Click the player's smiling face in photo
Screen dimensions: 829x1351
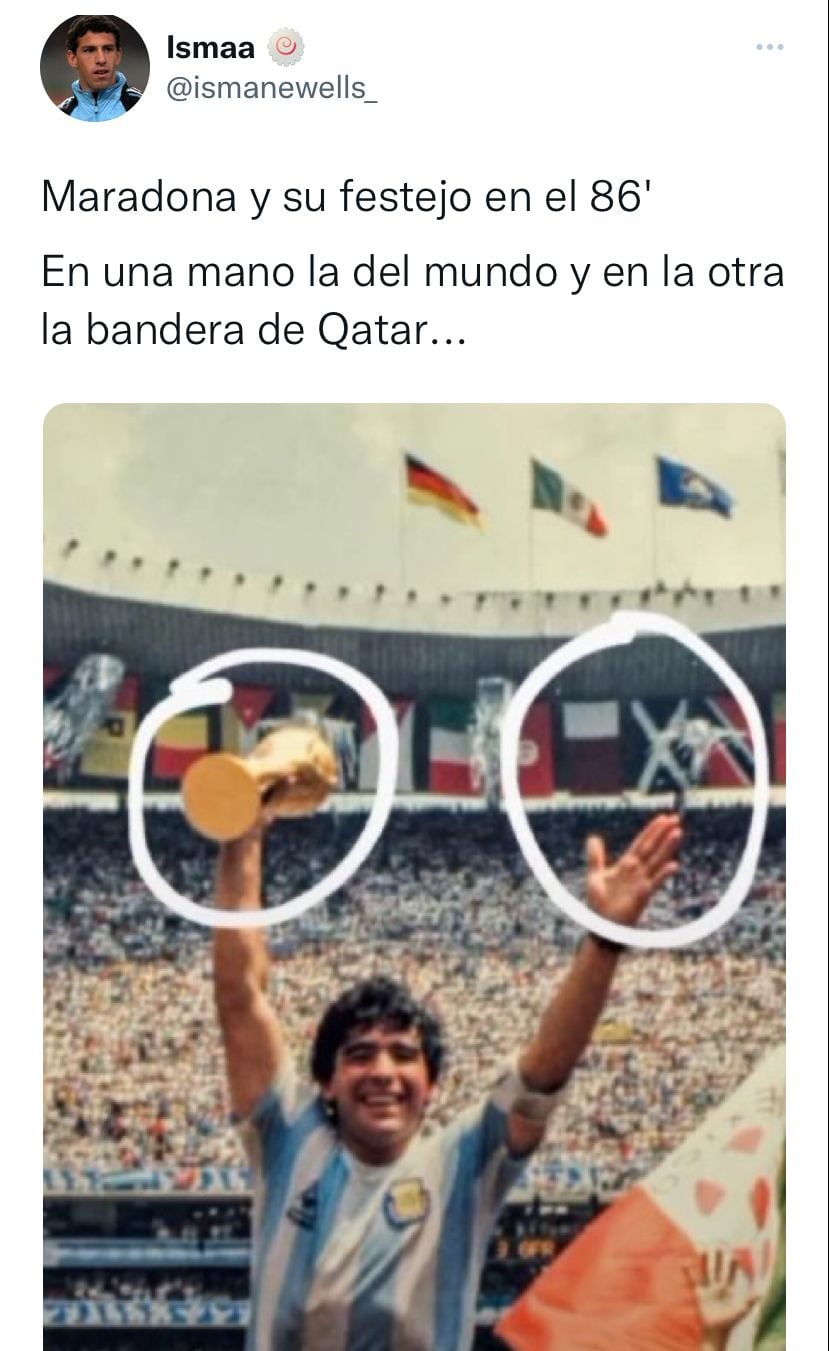[x=382, y=1063]
